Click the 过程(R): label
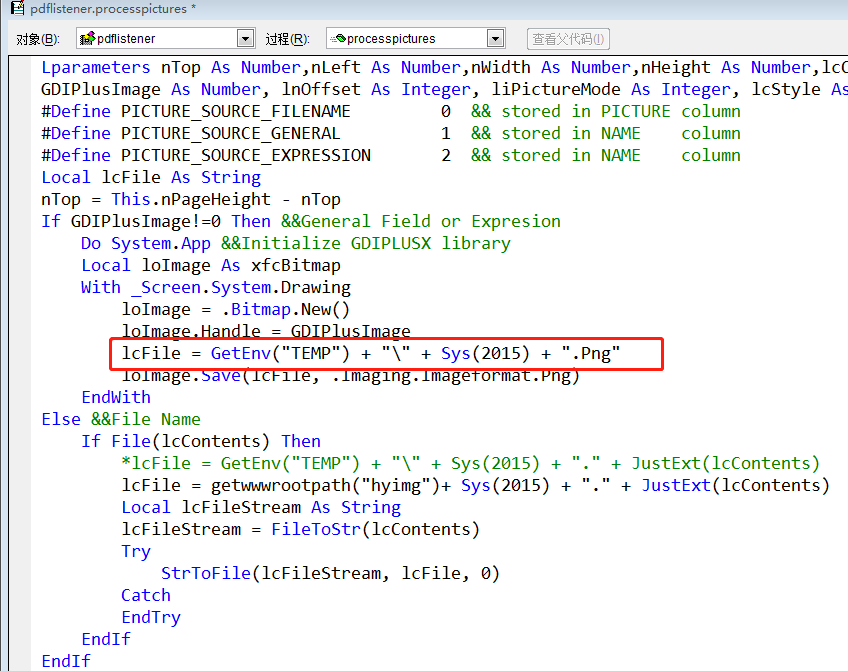Viewport: 848px width, 671px height. click(x=287, y=39)
